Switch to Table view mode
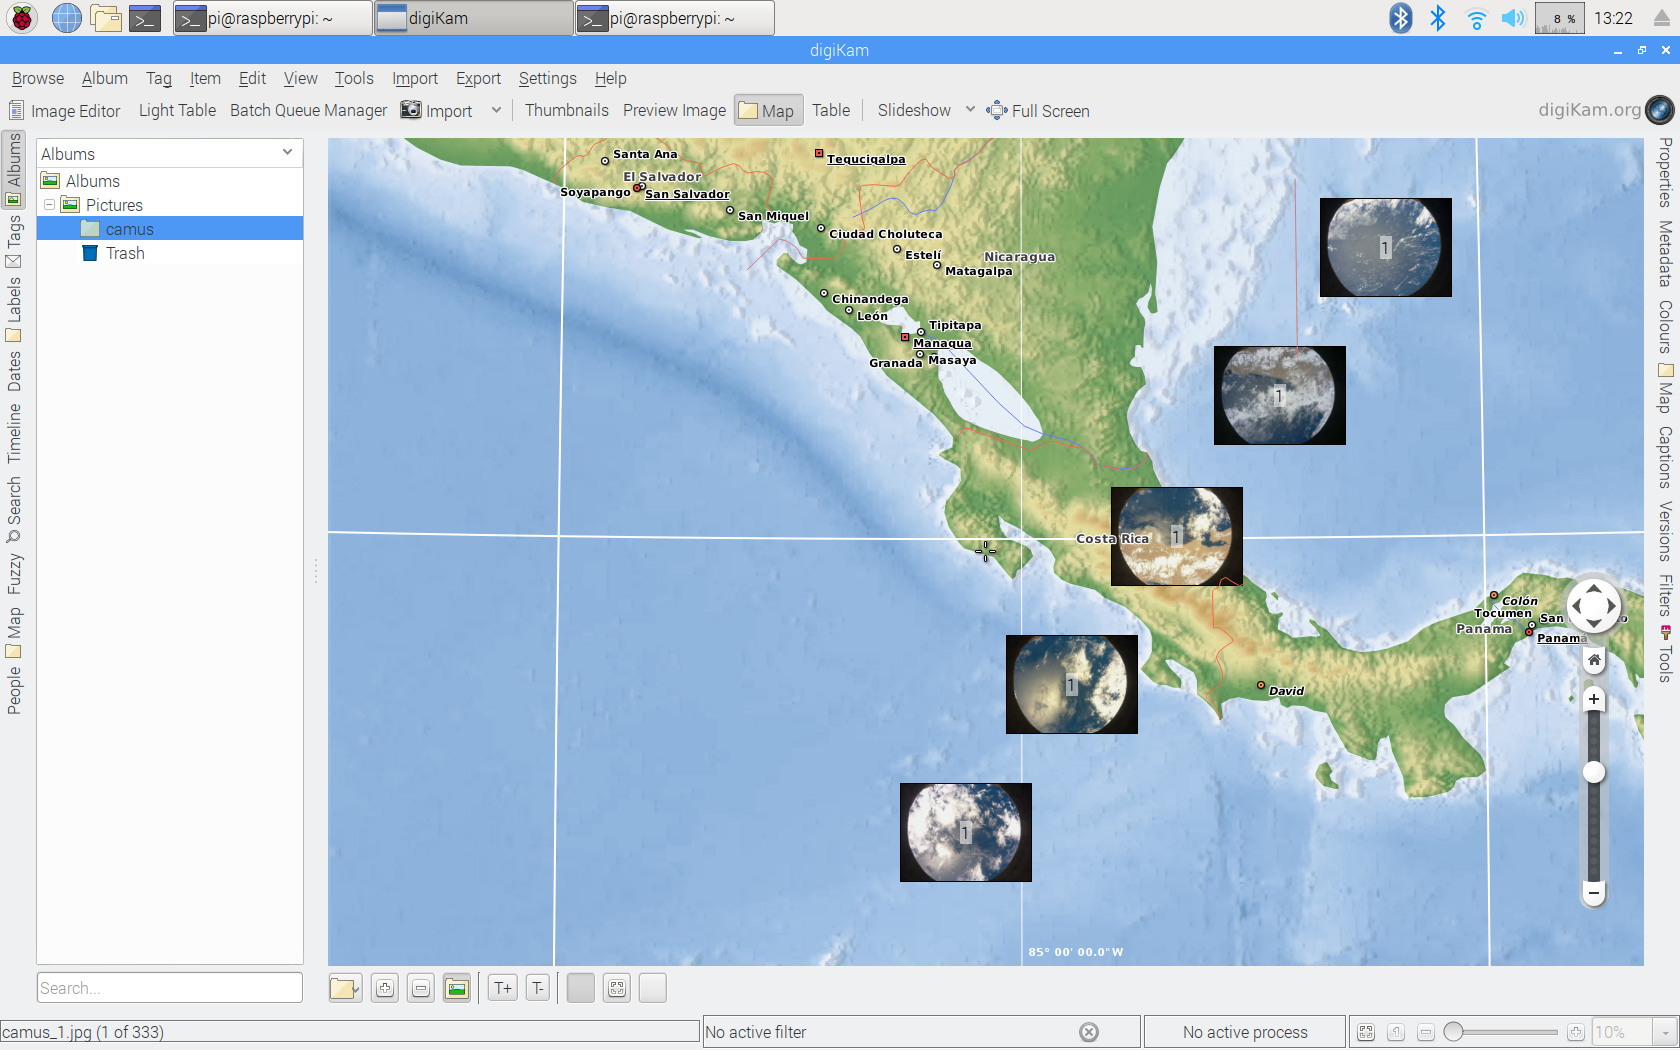This screenshot has width=1680, height=1050. (830, 111)
